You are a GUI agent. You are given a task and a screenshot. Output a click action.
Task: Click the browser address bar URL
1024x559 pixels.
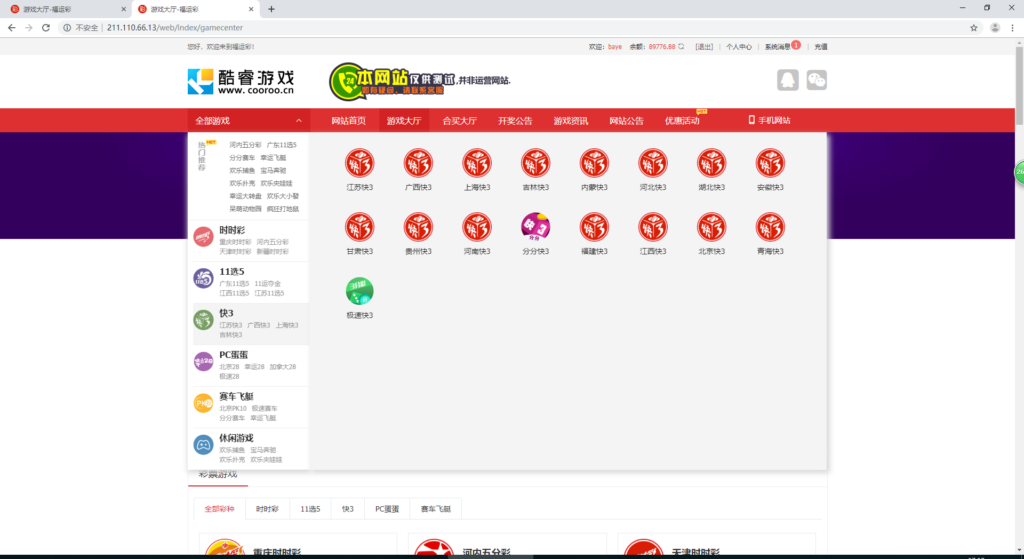tap(400, 27)
